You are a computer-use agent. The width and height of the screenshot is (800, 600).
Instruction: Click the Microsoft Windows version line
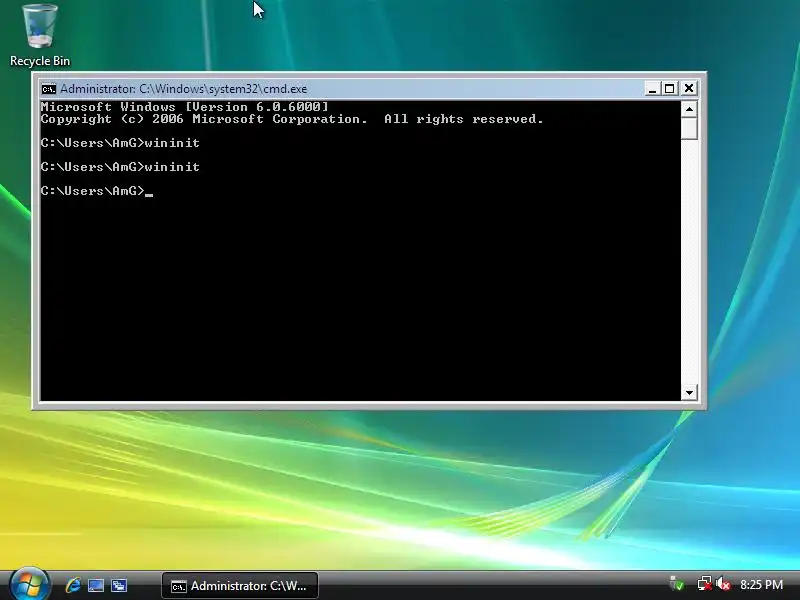click(185, 107)
